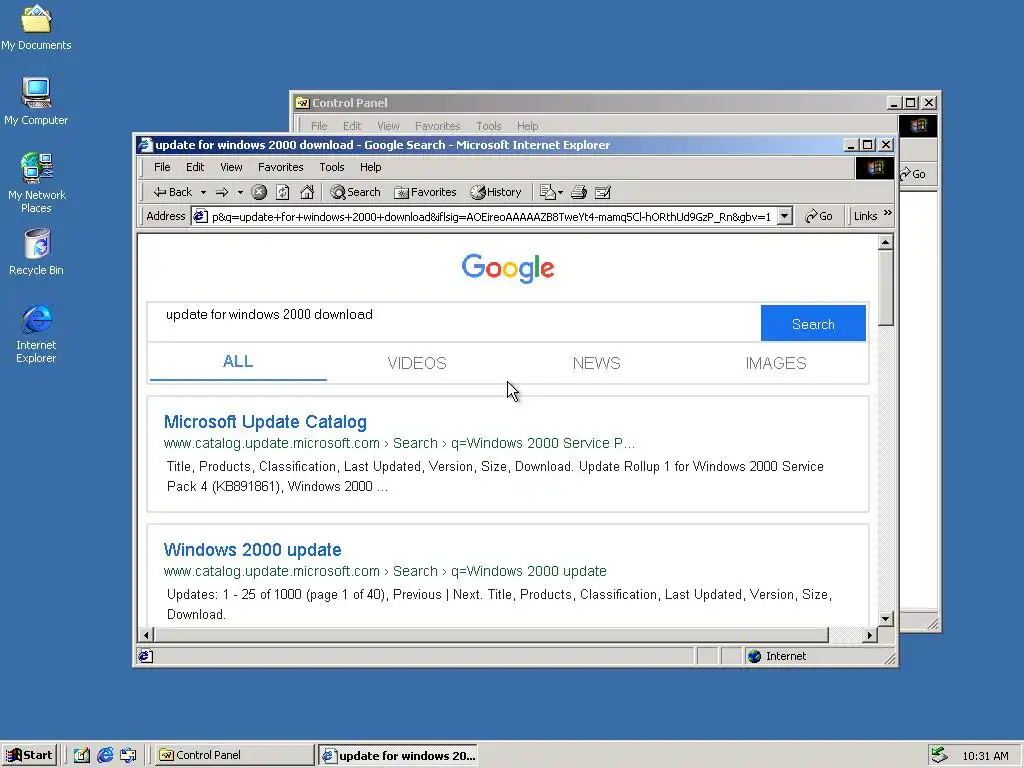Image resolution: width=1024 pixels, height=768 pixels.
Task: Open the Tools menu in Internet Explorer
Action: tap(332, 167)
